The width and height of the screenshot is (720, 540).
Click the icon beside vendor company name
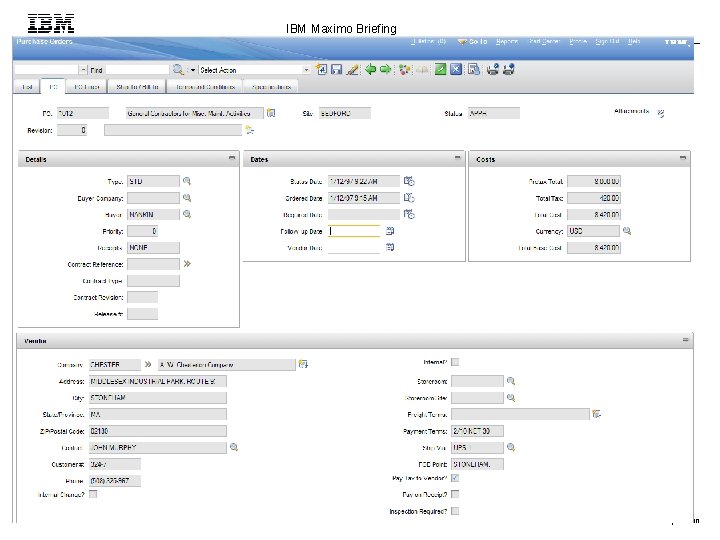pyautogui.click(x=303, y=364)
